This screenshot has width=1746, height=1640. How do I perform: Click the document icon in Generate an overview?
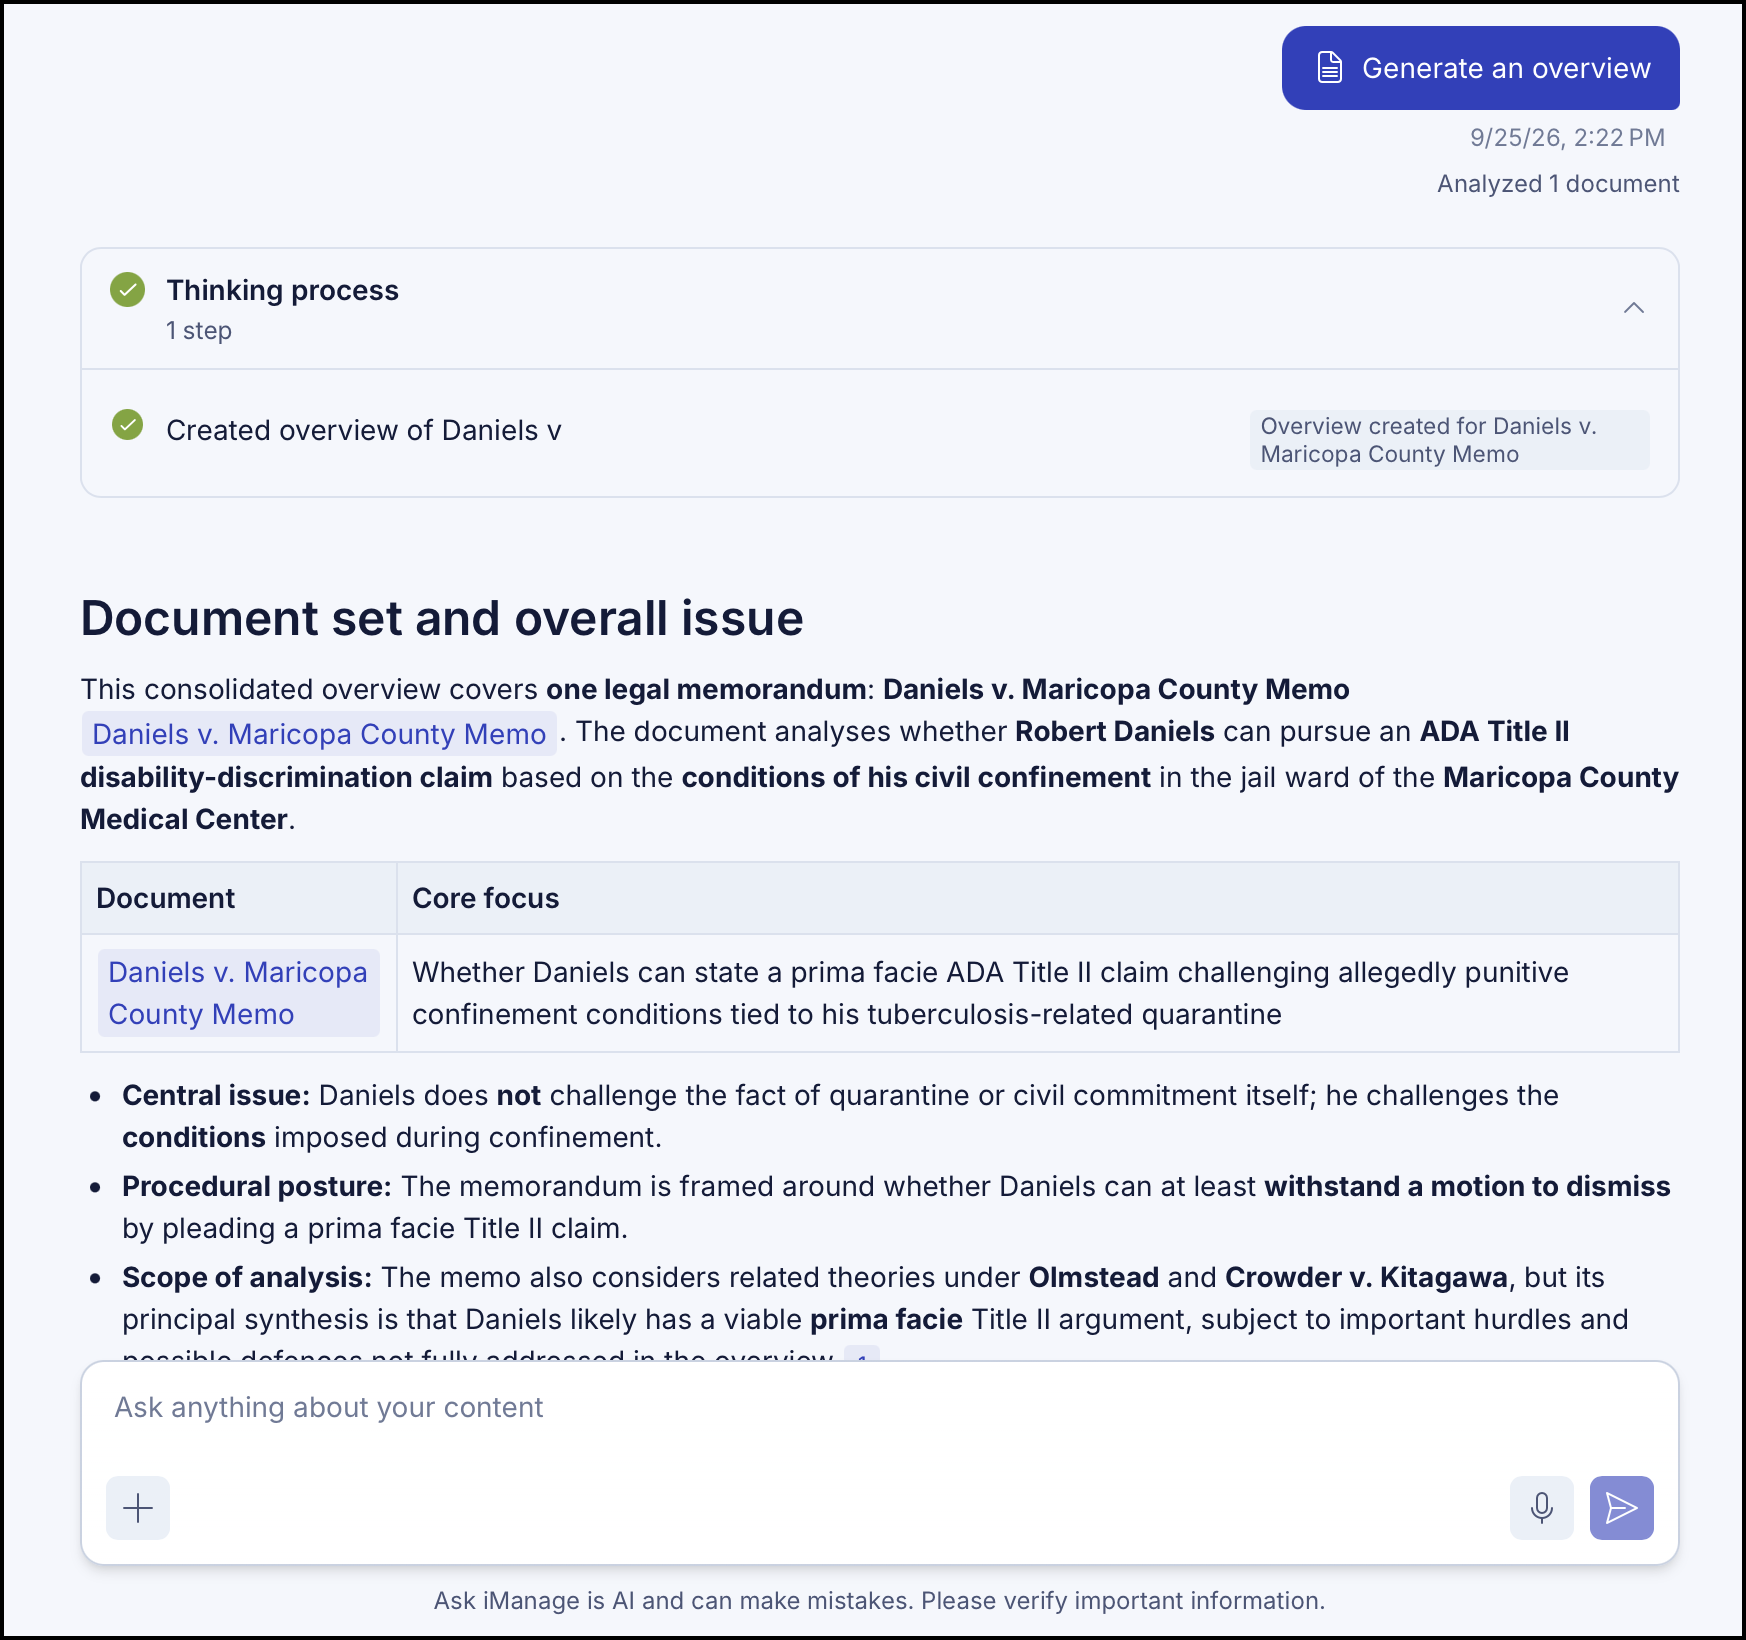tap(1330, 68)
